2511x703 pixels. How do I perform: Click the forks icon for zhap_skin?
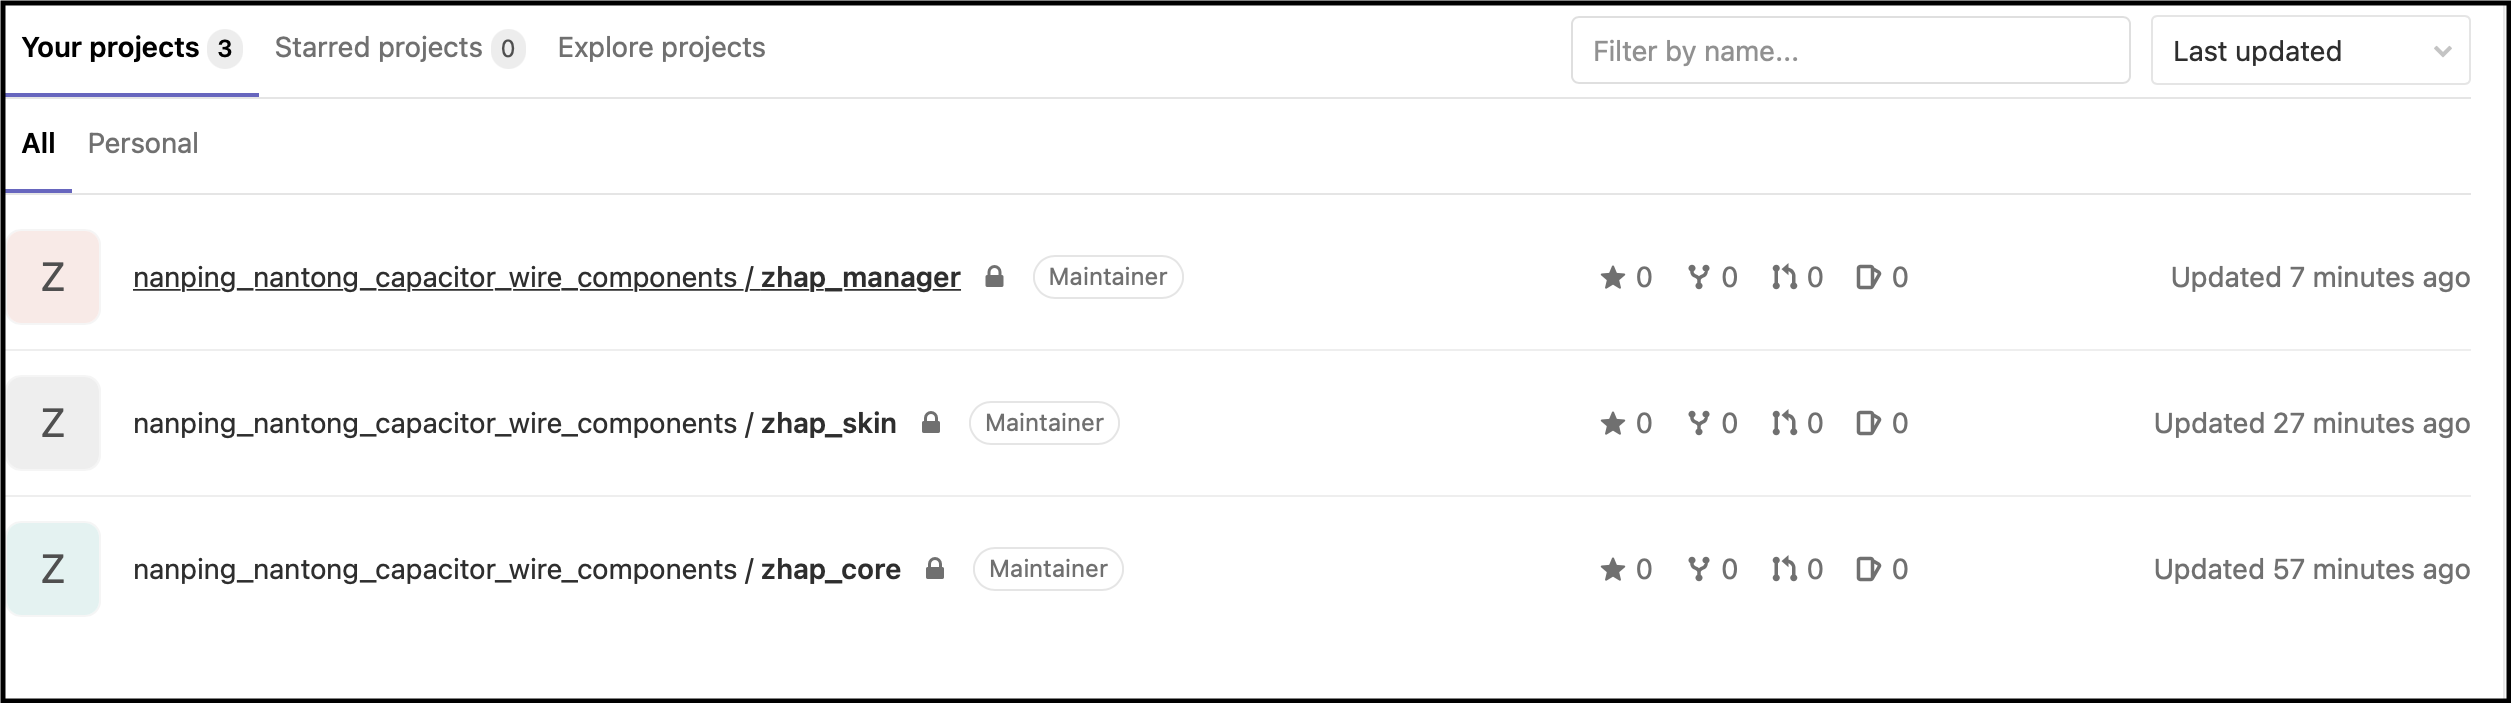(1698, 423)
